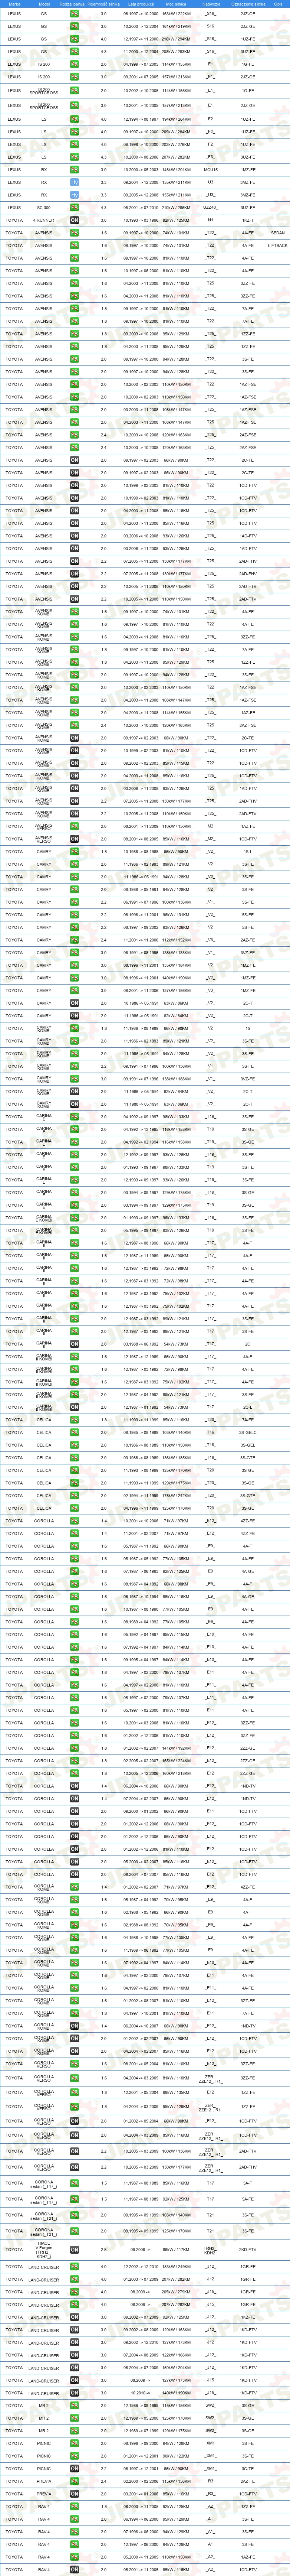Click the petrol icon in the GS 4.3 row
290x2576 pixels.
(x=74, y=51)
